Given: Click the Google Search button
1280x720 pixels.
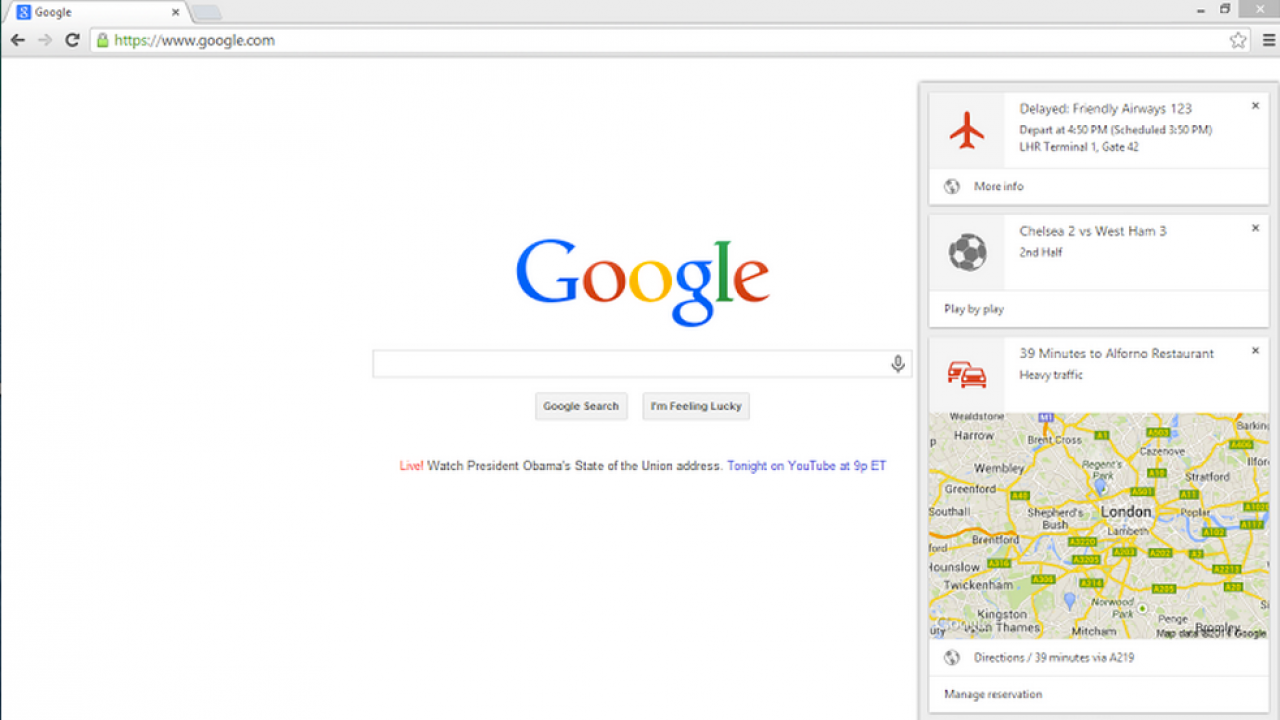Looking at the screenshot, I should click(581, 406).
